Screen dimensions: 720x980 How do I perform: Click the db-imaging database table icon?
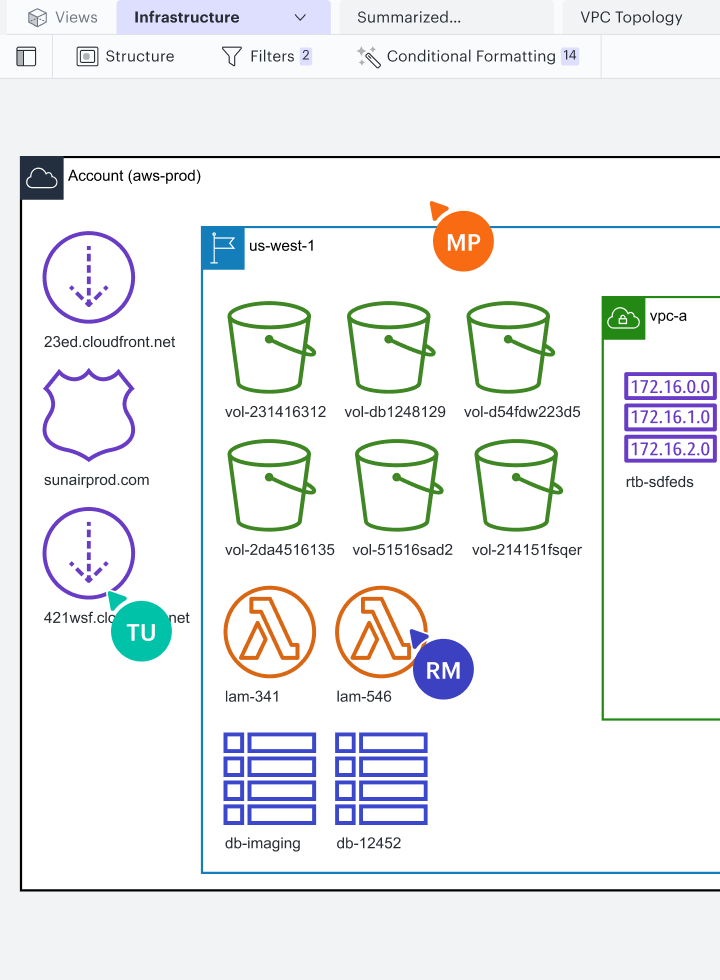(270, 778)
